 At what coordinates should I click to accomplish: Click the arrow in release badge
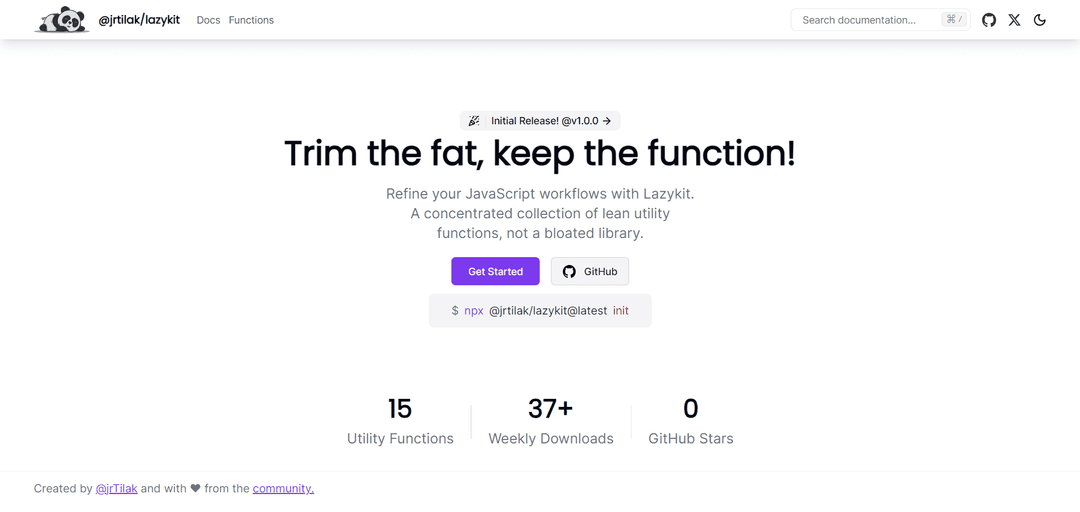coord(606,121)
